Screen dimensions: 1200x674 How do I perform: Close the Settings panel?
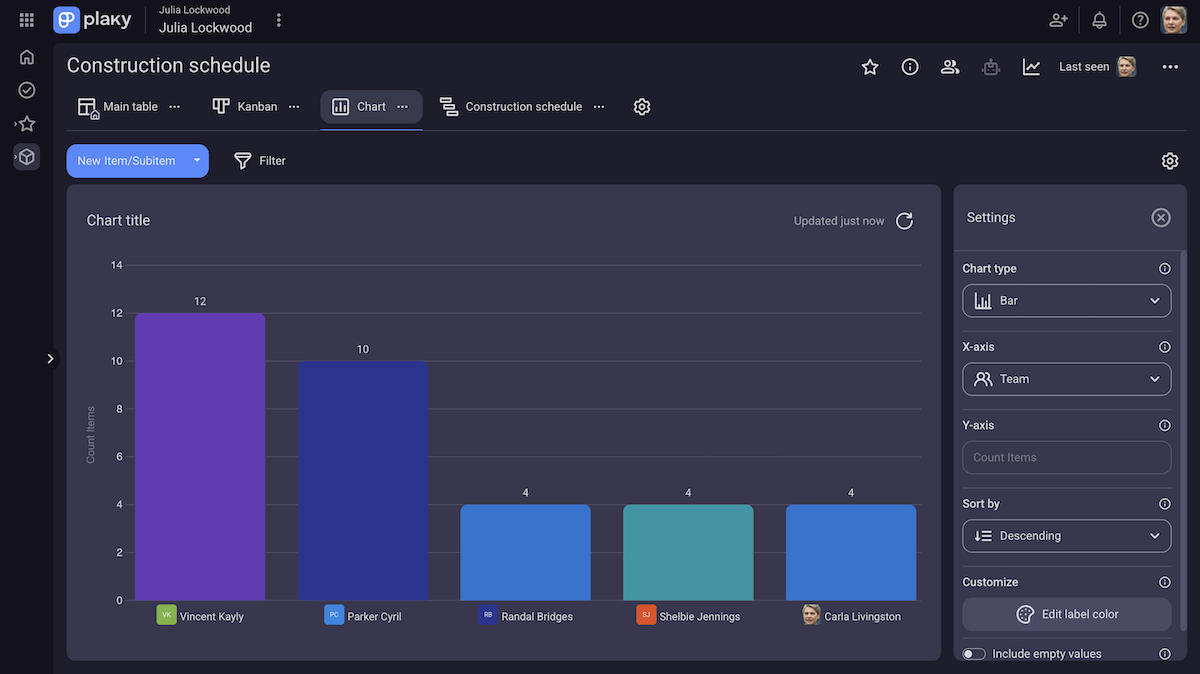click(x=1160, y=218)
